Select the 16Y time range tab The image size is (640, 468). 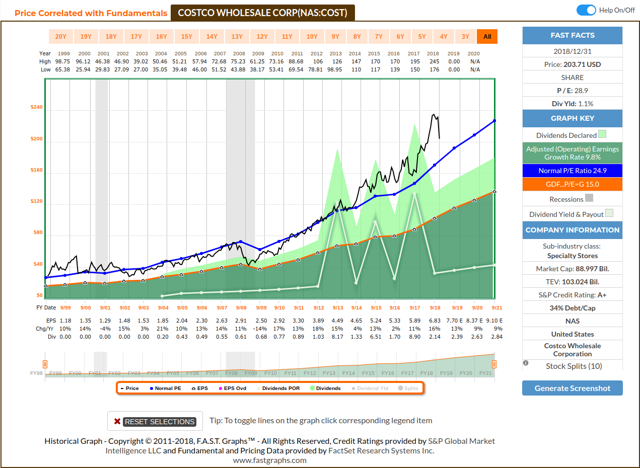pos(161,36)
